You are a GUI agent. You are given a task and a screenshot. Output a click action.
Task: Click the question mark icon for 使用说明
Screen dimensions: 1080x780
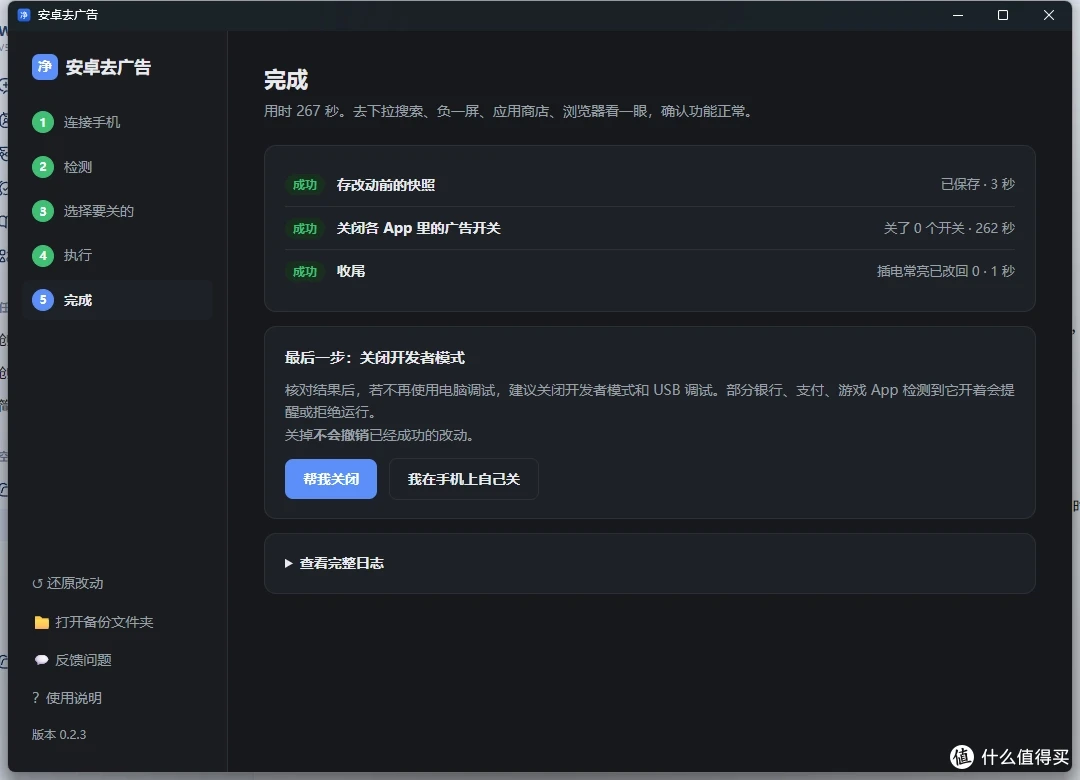pyautogui.click(x=36, y=698)
